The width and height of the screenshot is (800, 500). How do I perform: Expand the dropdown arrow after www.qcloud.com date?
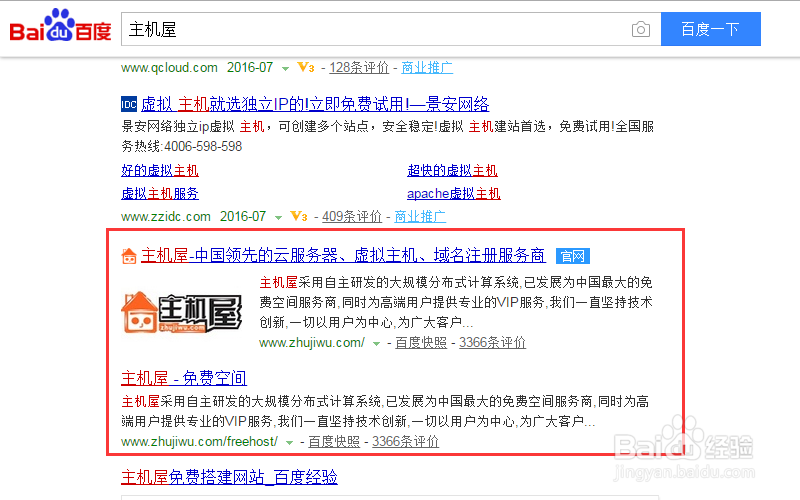[285, 68]
